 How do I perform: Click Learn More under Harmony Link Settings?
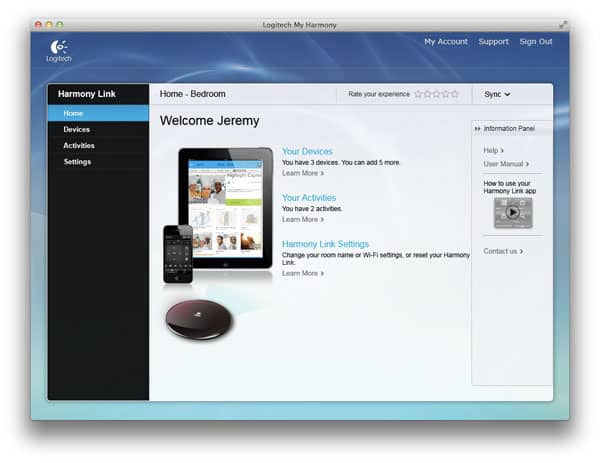pos(303,273)
